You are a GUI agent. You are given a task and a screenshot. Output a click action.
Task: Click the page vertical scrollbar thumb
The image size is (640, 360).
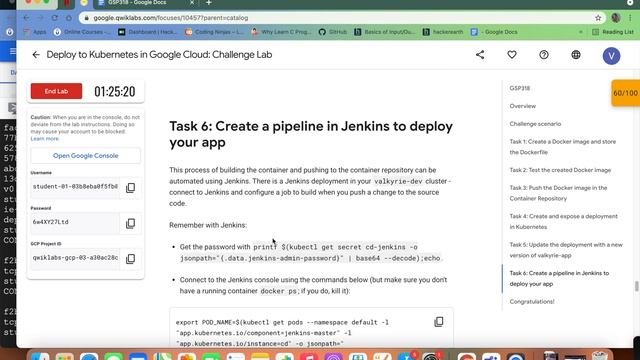[x=636, y=286]
